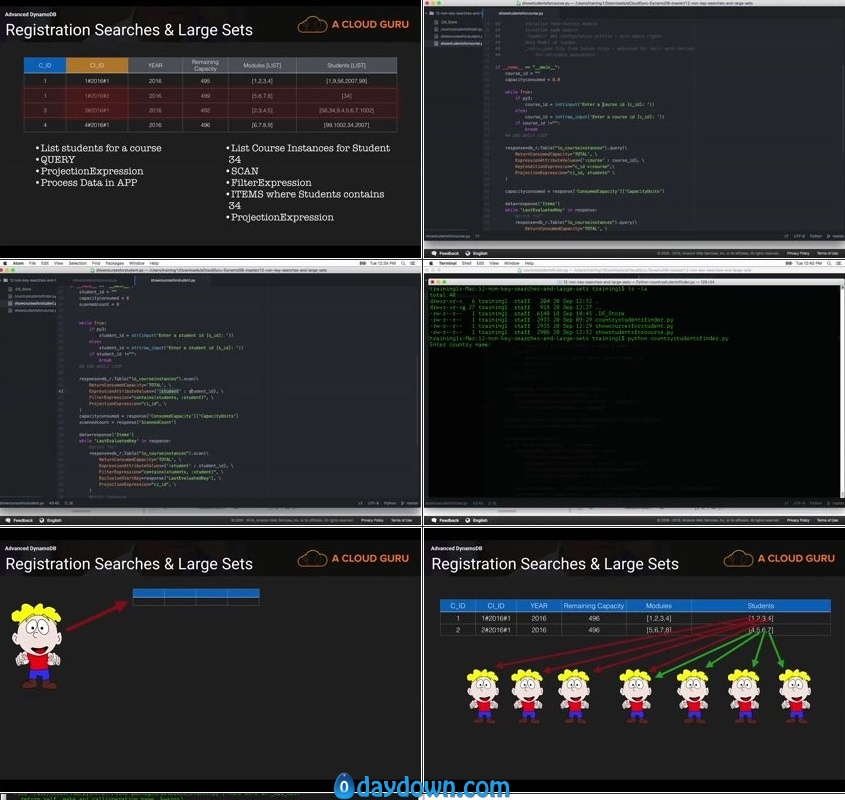The image size is (845, 800).
Task: Click the Remaining Capacity header in the bottom-right table
Action: (594, 605)
